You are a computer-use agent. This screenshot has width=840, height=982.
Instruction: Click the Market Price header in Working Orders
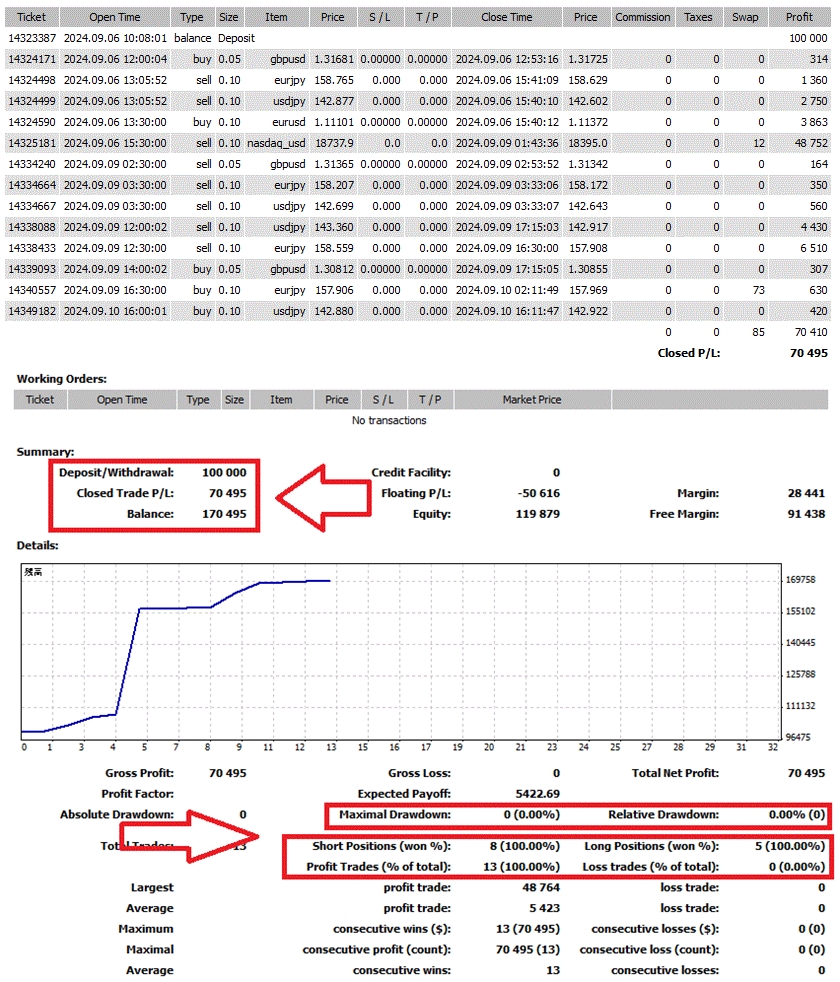[532, 400]
